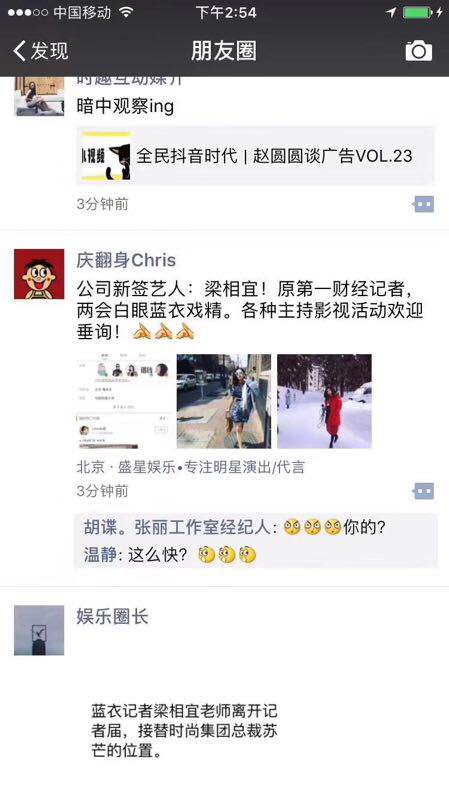Screen dimensions: 449x798
Task: View the street photo thumbnail
Action: (224, 401)
